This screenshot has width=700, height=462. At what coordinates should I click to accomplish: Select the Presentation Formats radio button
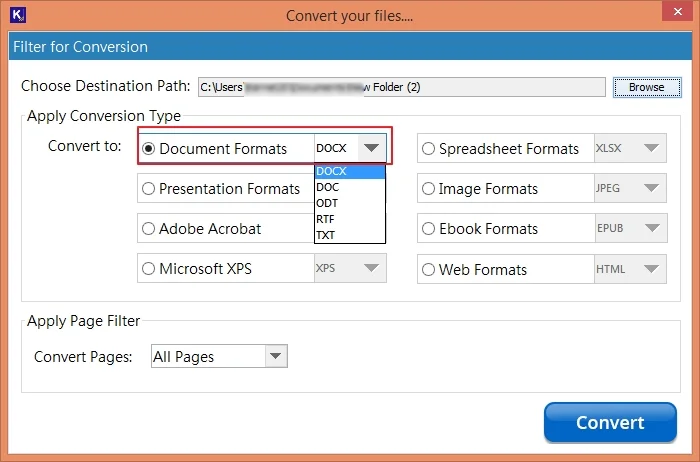coord(148,189)
